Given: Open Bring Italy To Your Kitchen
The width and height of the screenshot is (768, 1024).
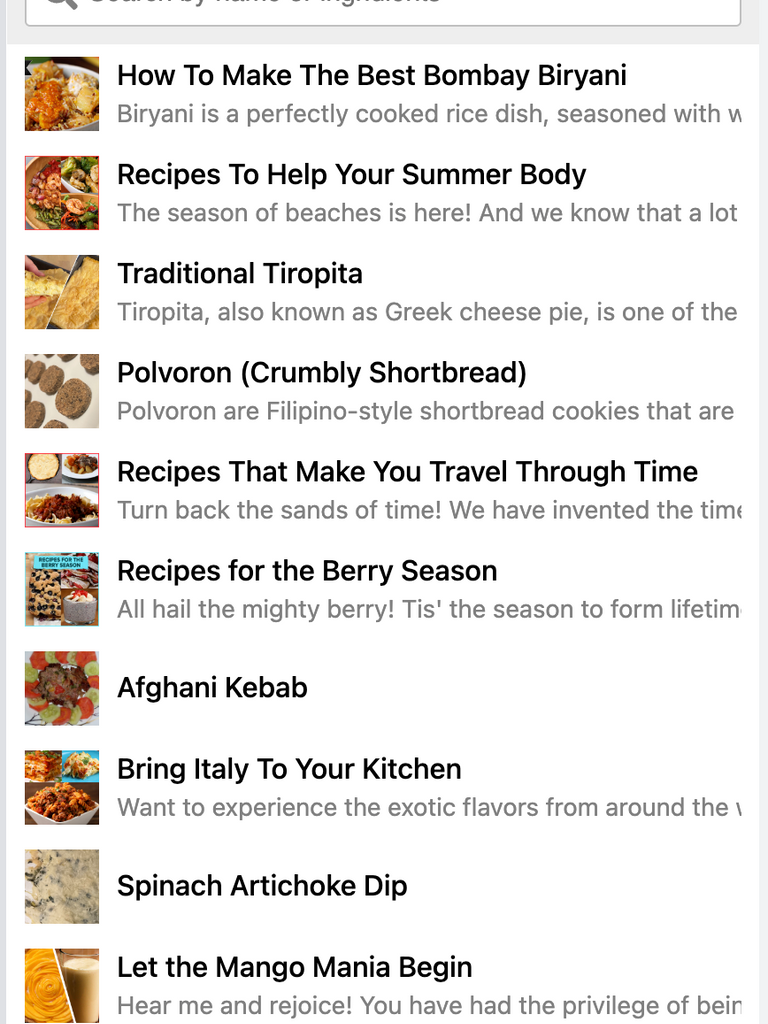Looking at the screenshot, I should [289, 769].
